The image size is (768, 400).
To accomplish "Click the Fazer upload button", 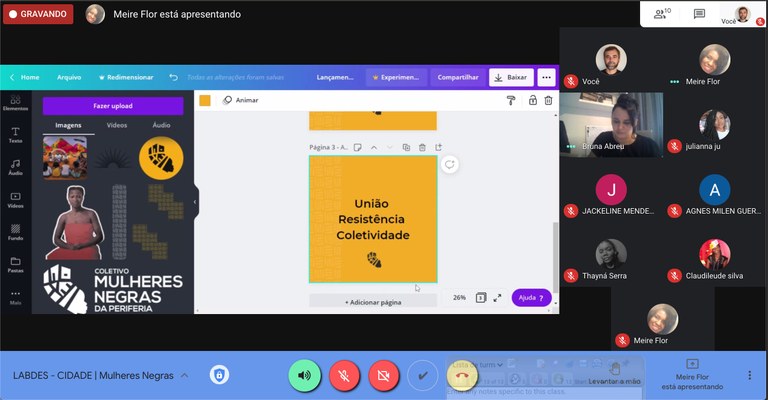I will pyautogui.click(x=113, y=105).
